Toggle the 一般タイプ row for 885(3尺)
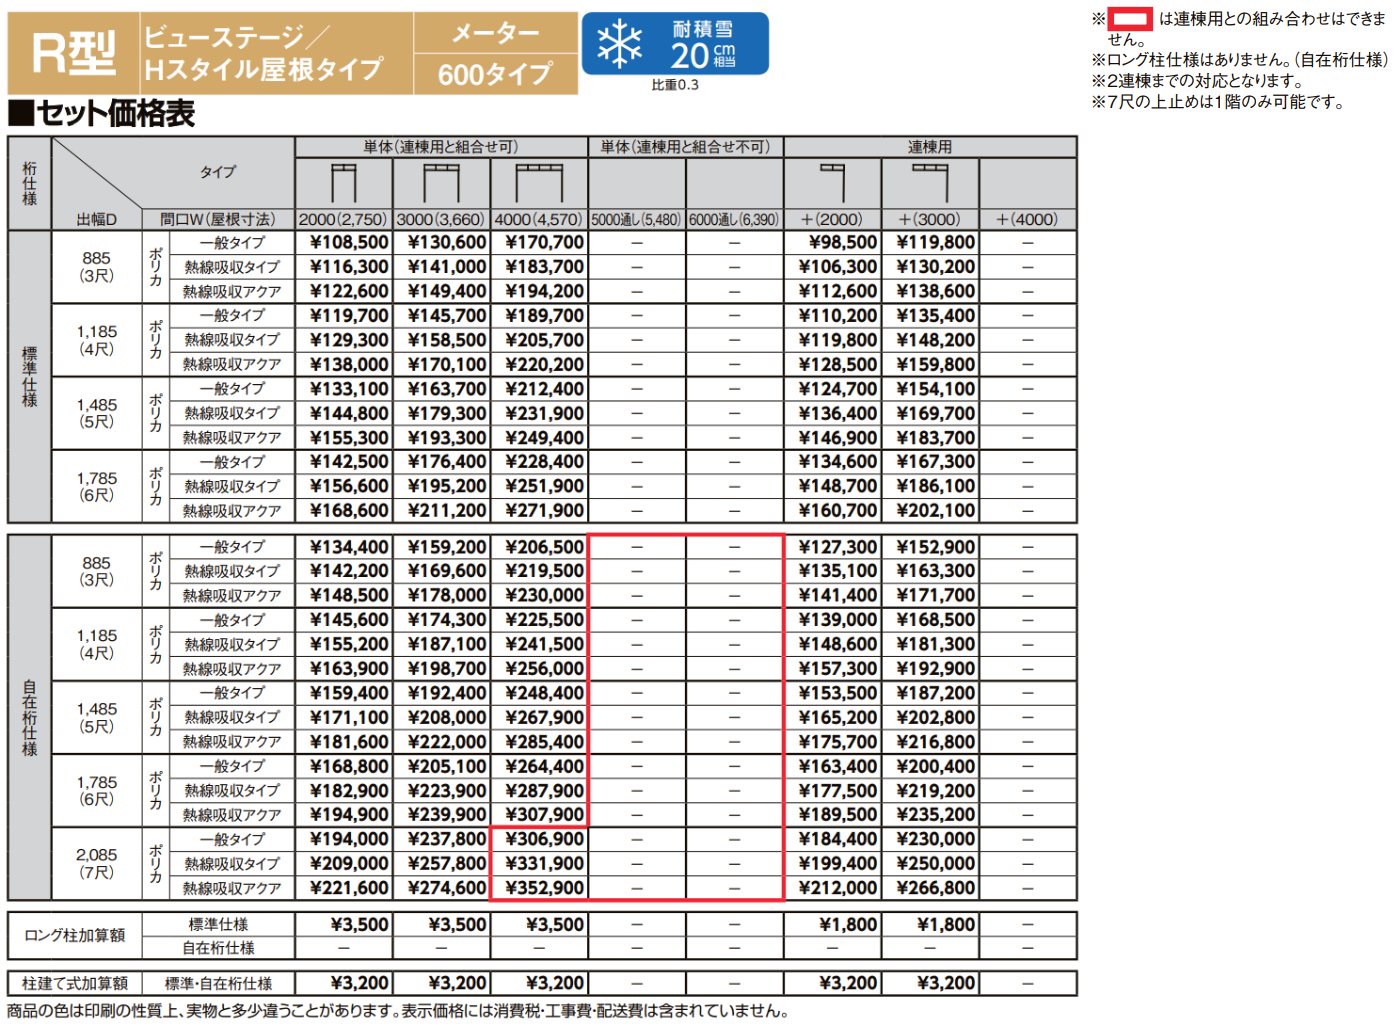This screenshot has width=1396, height=1026. click(230, 242)
